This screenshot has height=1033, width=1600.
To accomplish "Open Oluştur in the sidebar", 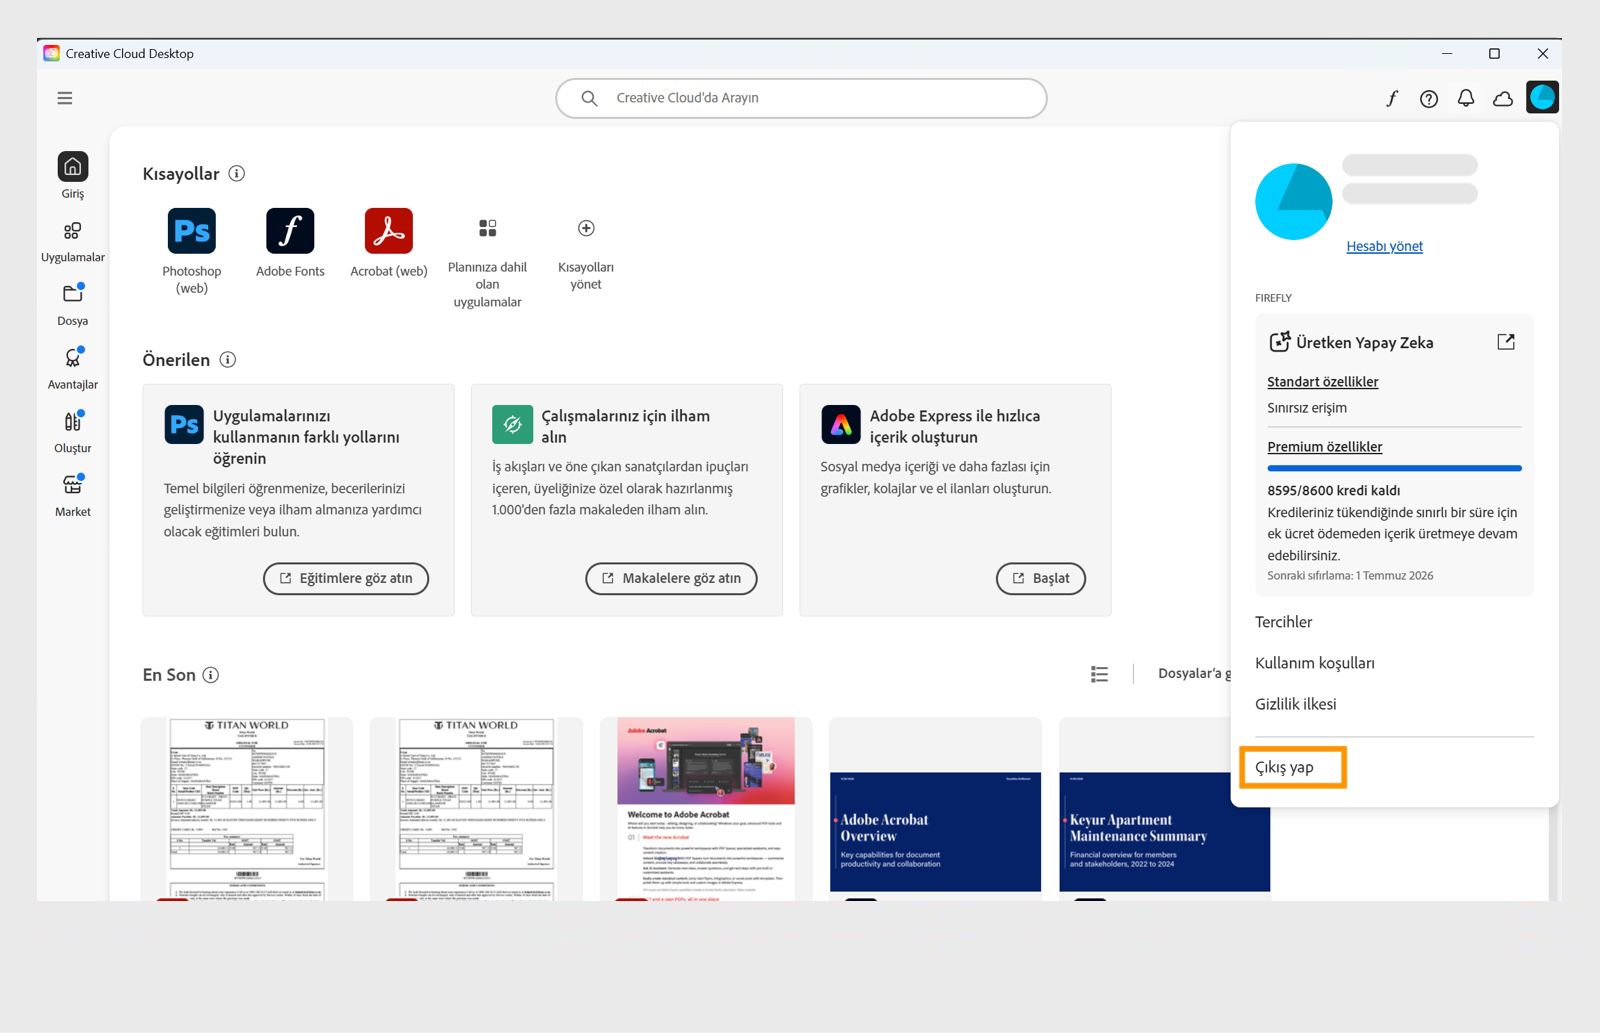I will tap(72, 432).
